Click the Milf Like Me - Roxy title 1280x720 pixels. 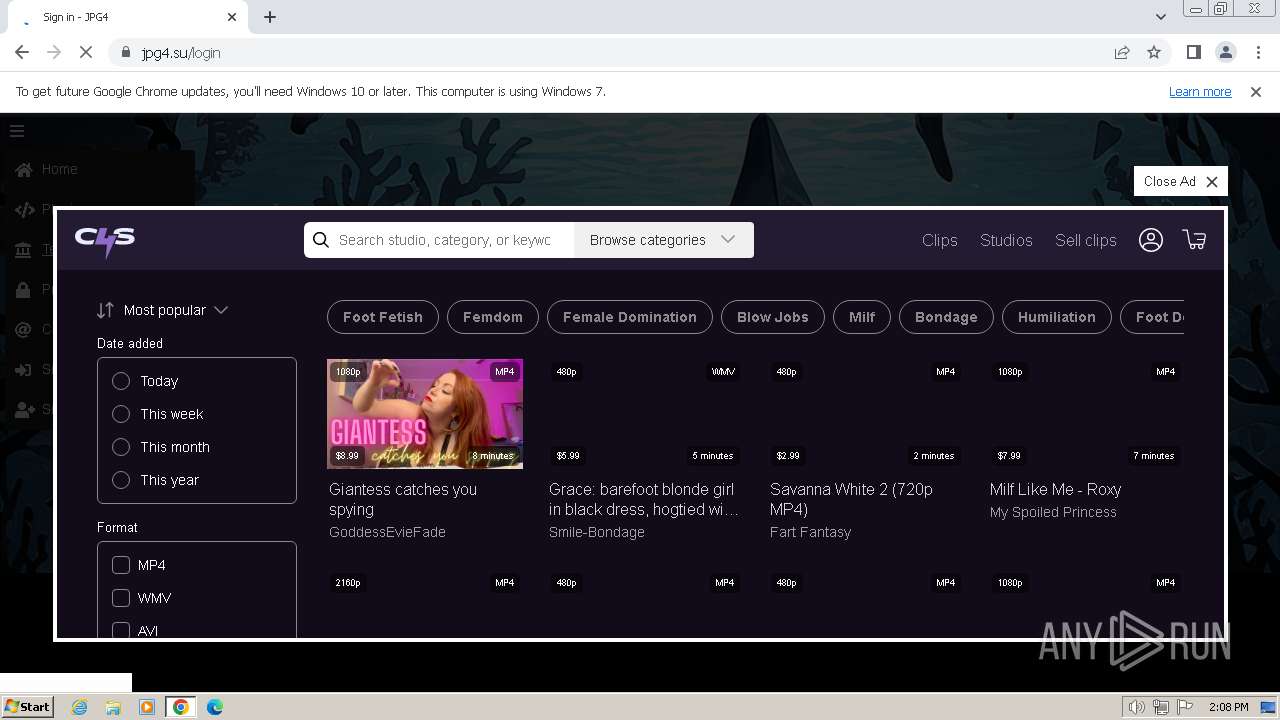pyautogui.click(x=1055, y=489)
